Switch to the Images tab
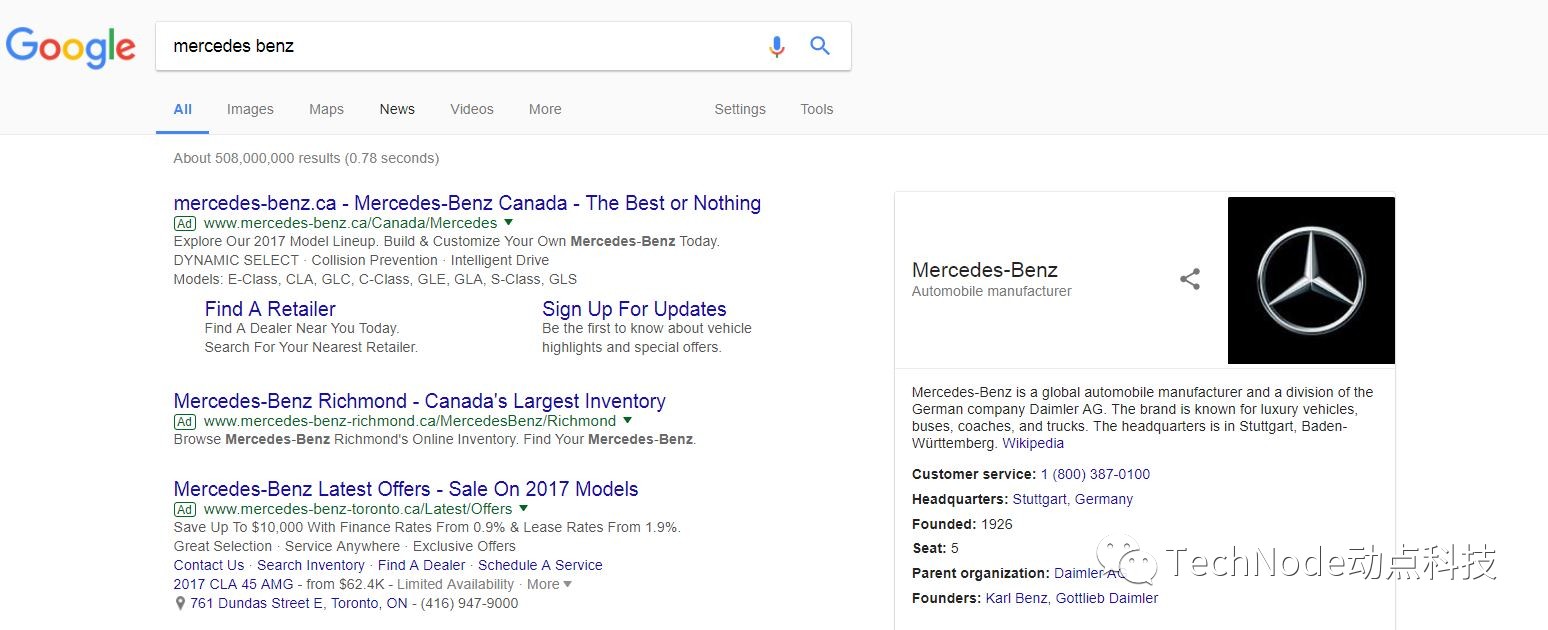Viewport: 1548px width, 630px height. point(250,109)
